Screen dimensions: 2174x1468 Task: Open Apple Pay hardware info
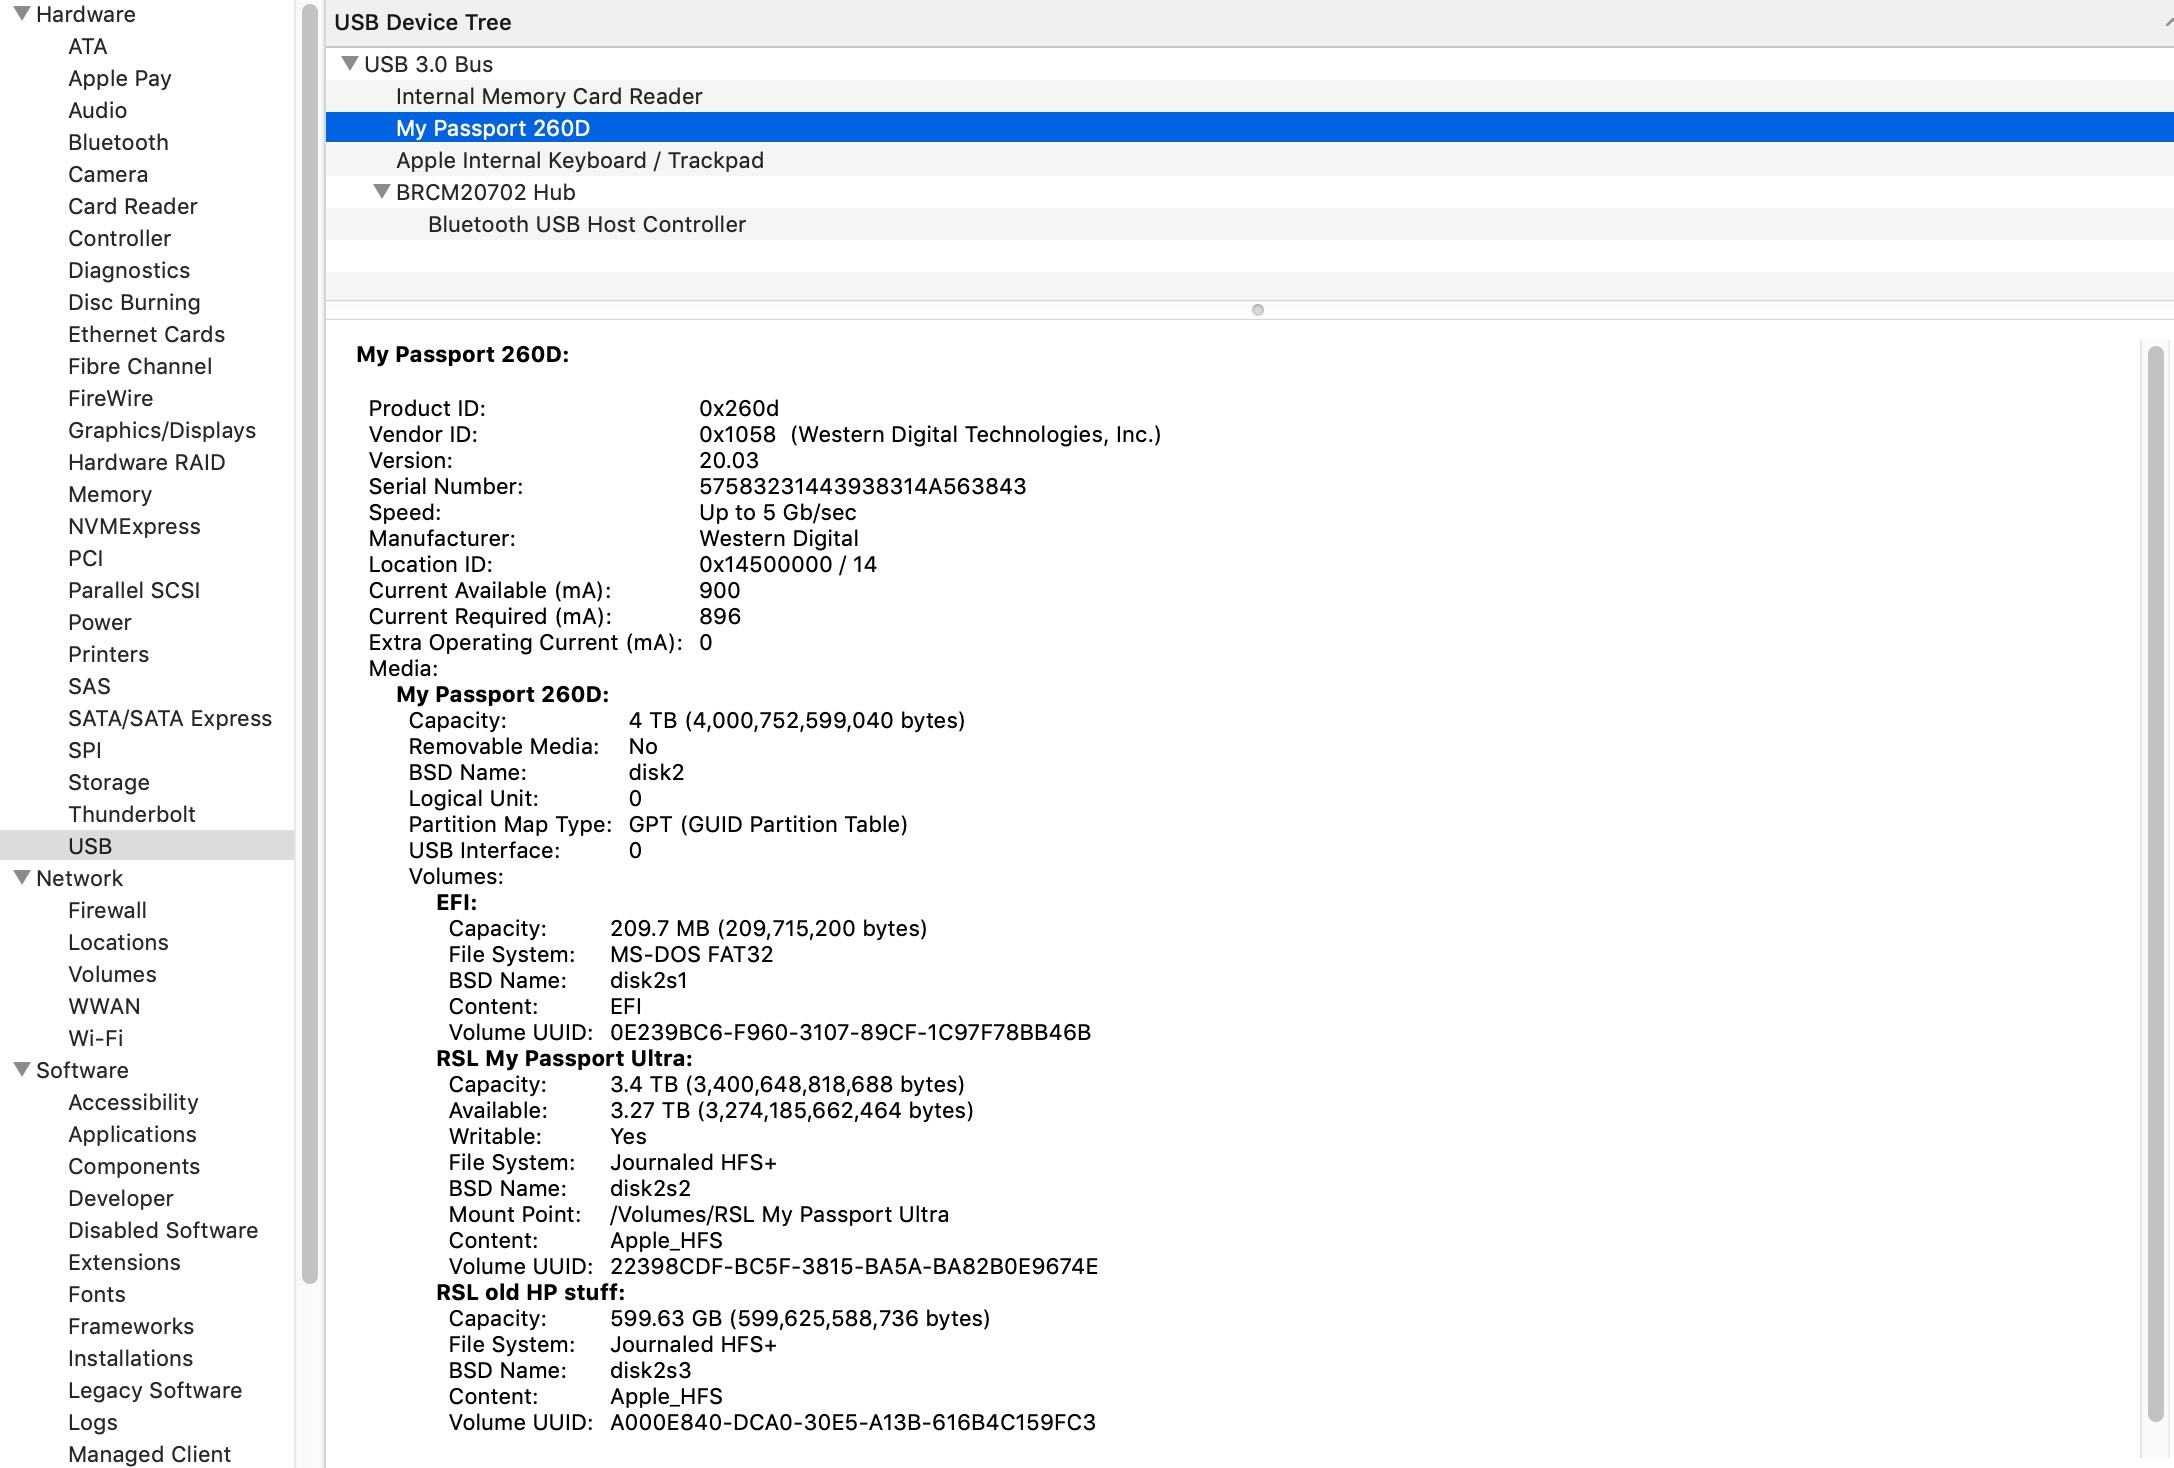[x=120, y=78]
